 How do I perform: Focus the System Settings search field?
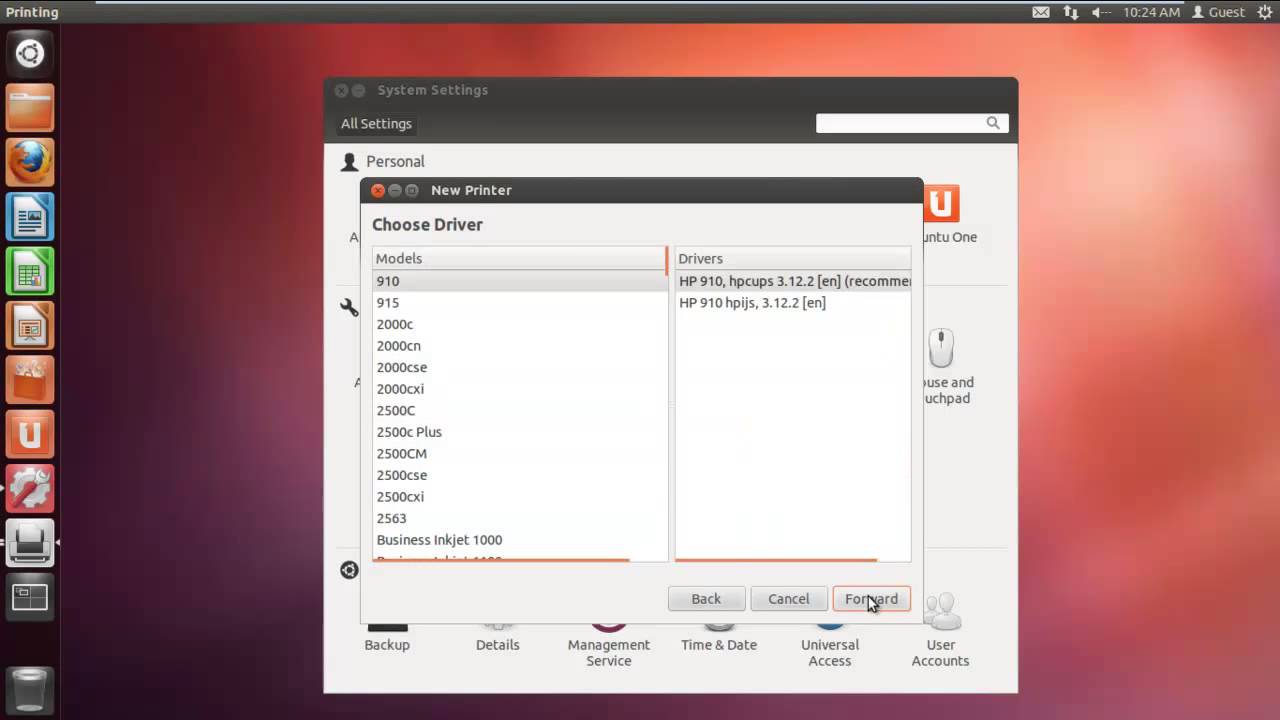coord(911,123)
